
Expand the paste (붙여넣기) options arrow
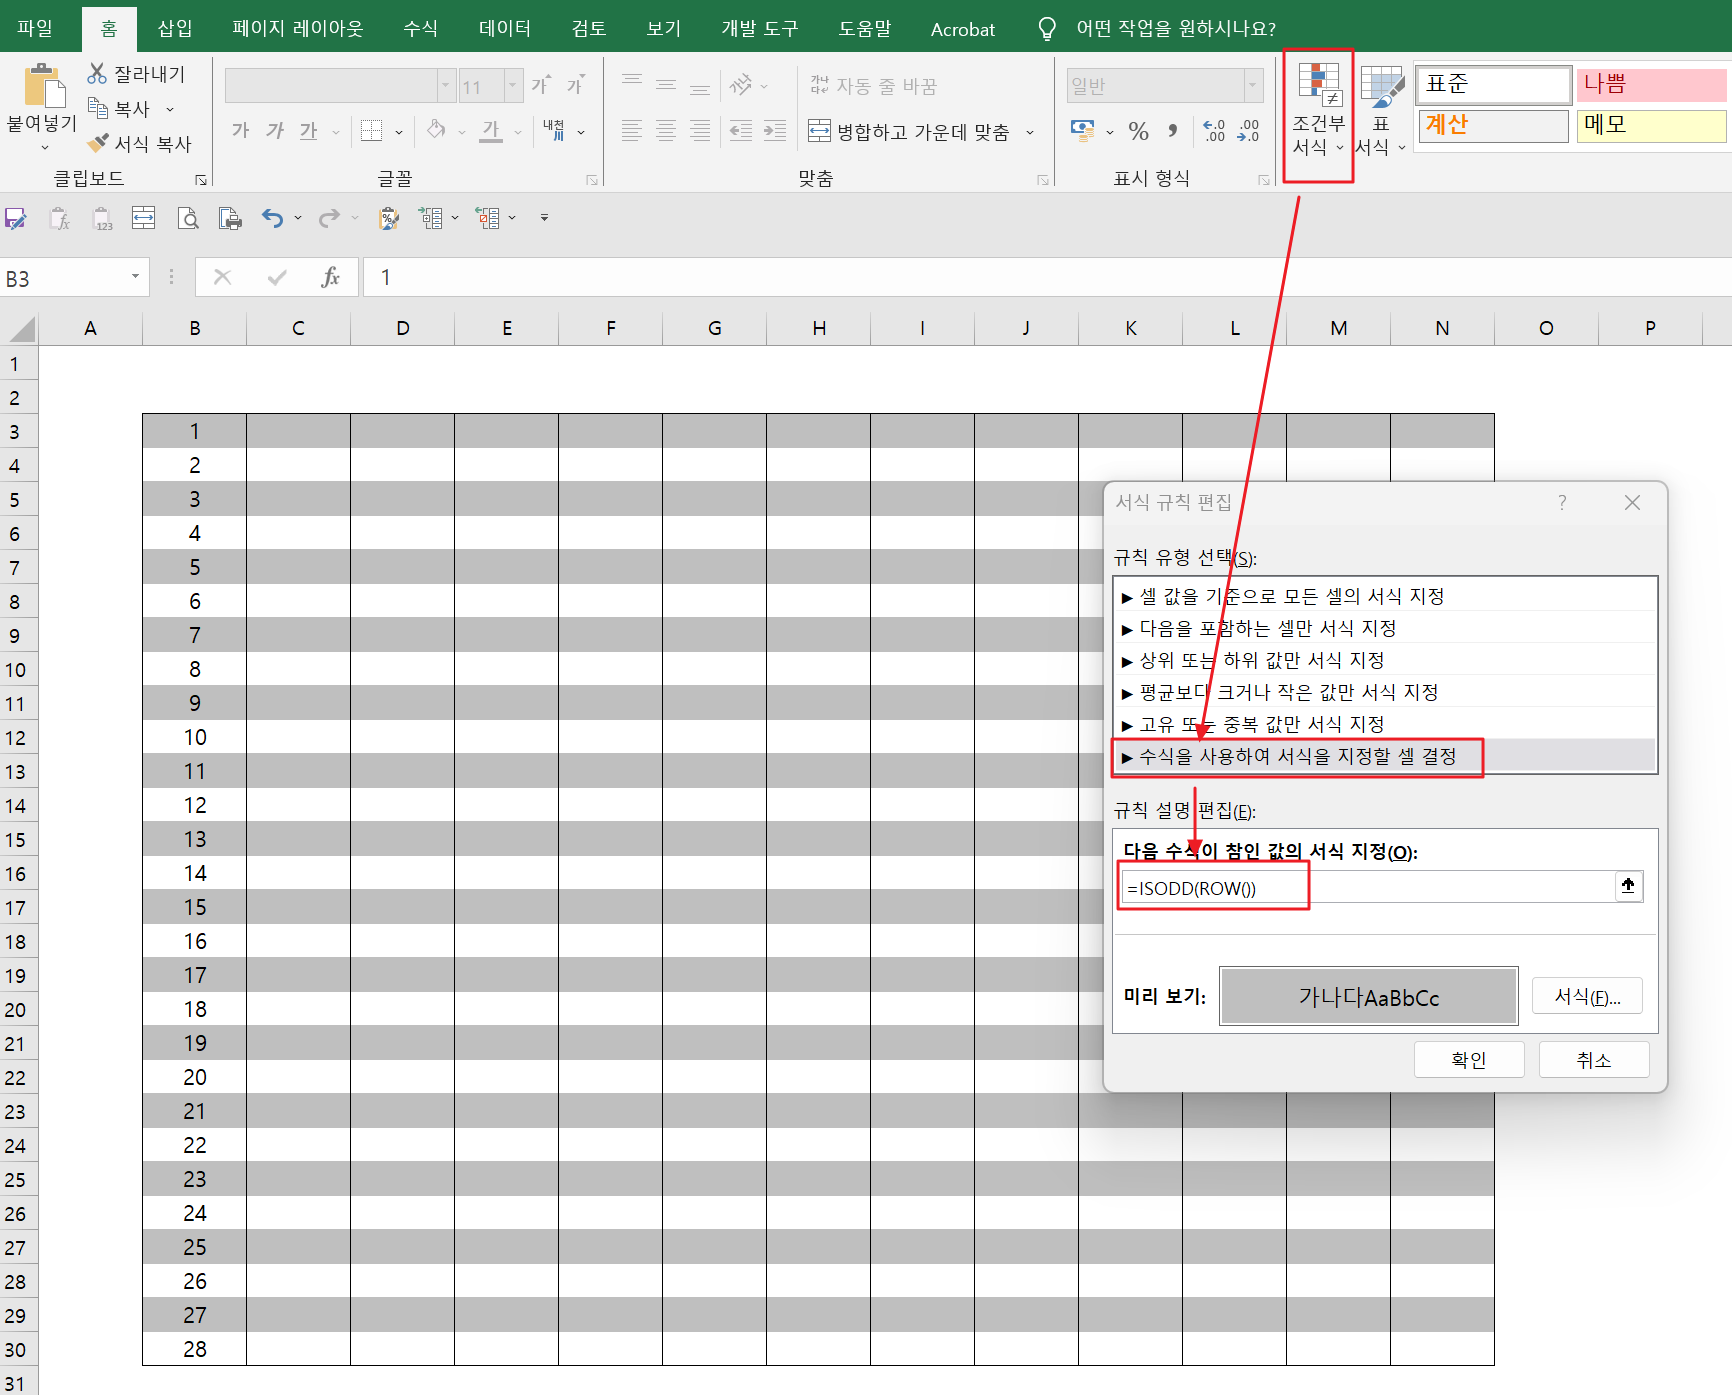44,147
